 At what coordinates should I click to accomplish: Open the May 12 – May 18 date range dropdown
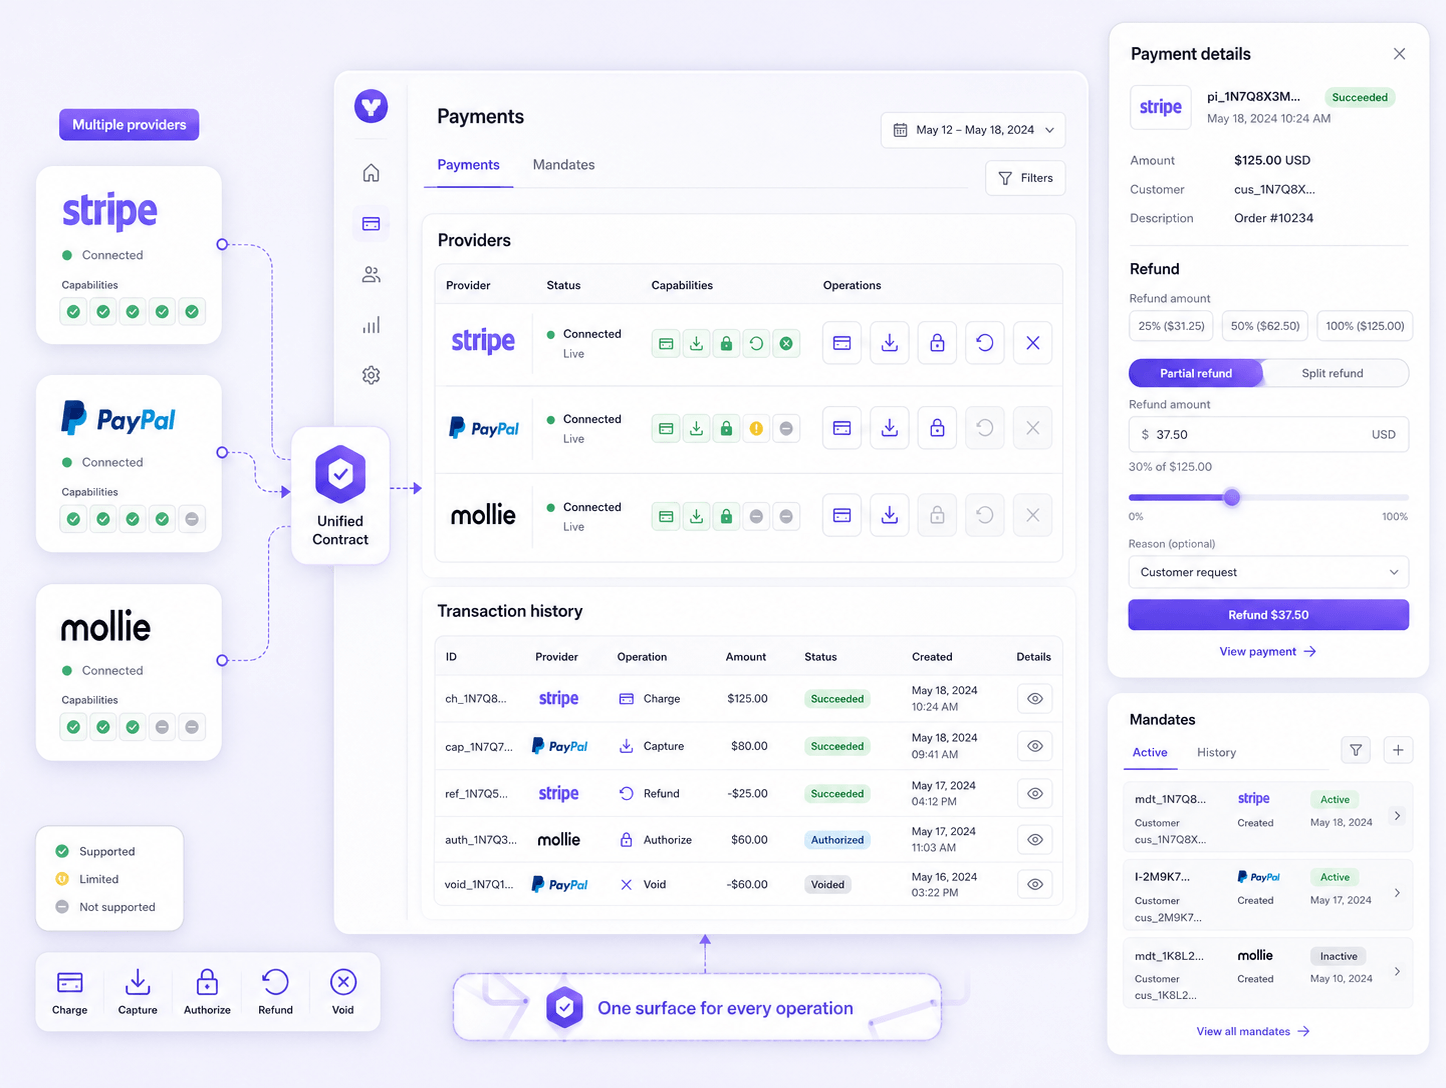pos(973,130)
